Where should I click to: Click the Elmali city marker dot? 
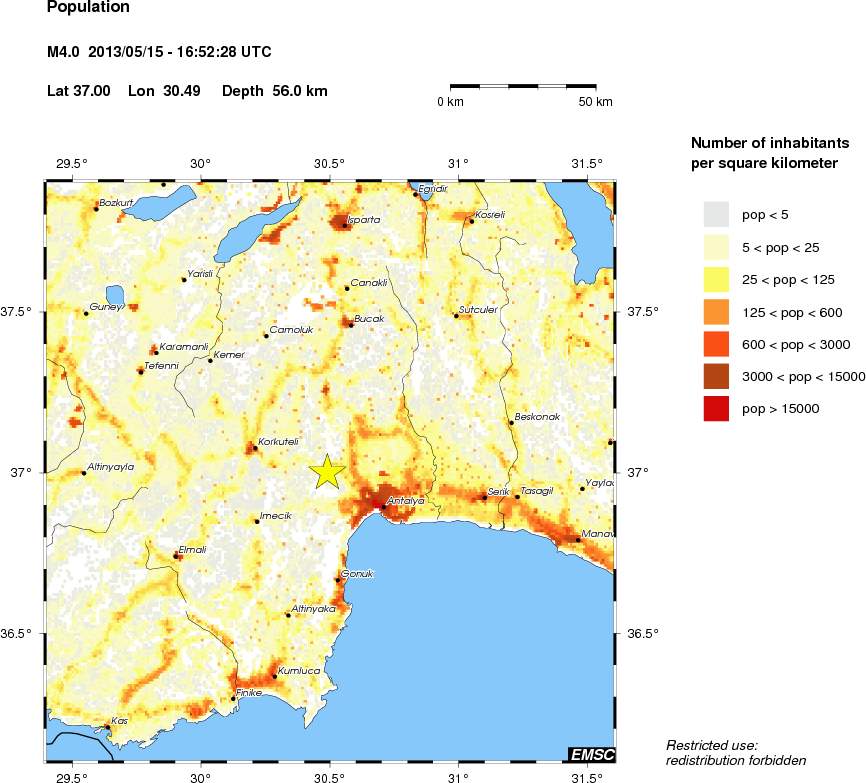tap(177, 555)
